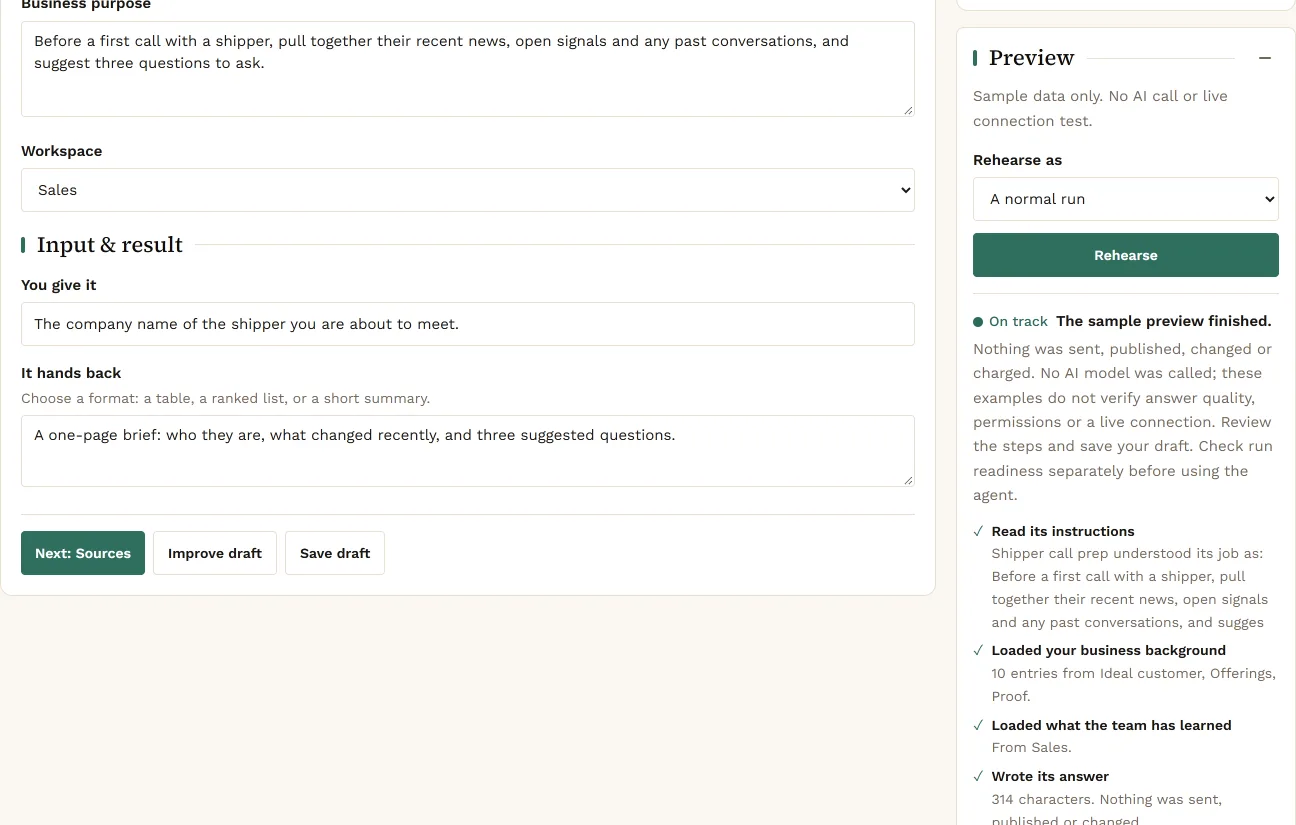Edit the Business purpose text area
This screenshot has height=825, width=1296.
coord(468,69)
